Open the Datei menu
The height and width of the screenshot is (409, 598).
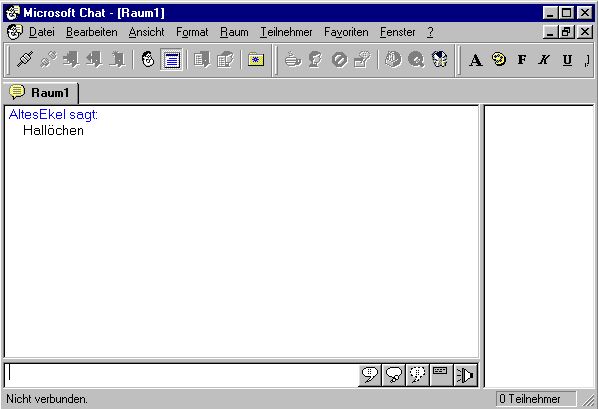tap(42, 32)
